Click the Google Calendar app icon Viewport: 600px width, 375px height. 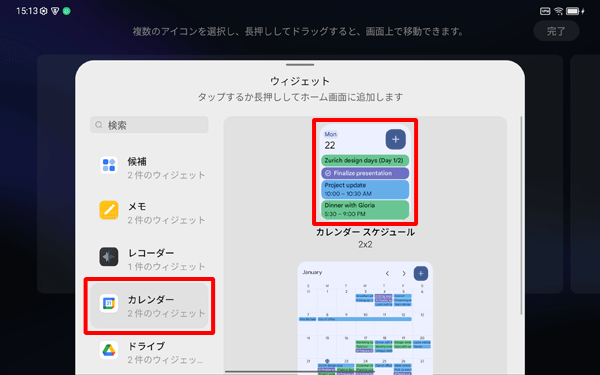pos(109,303)
